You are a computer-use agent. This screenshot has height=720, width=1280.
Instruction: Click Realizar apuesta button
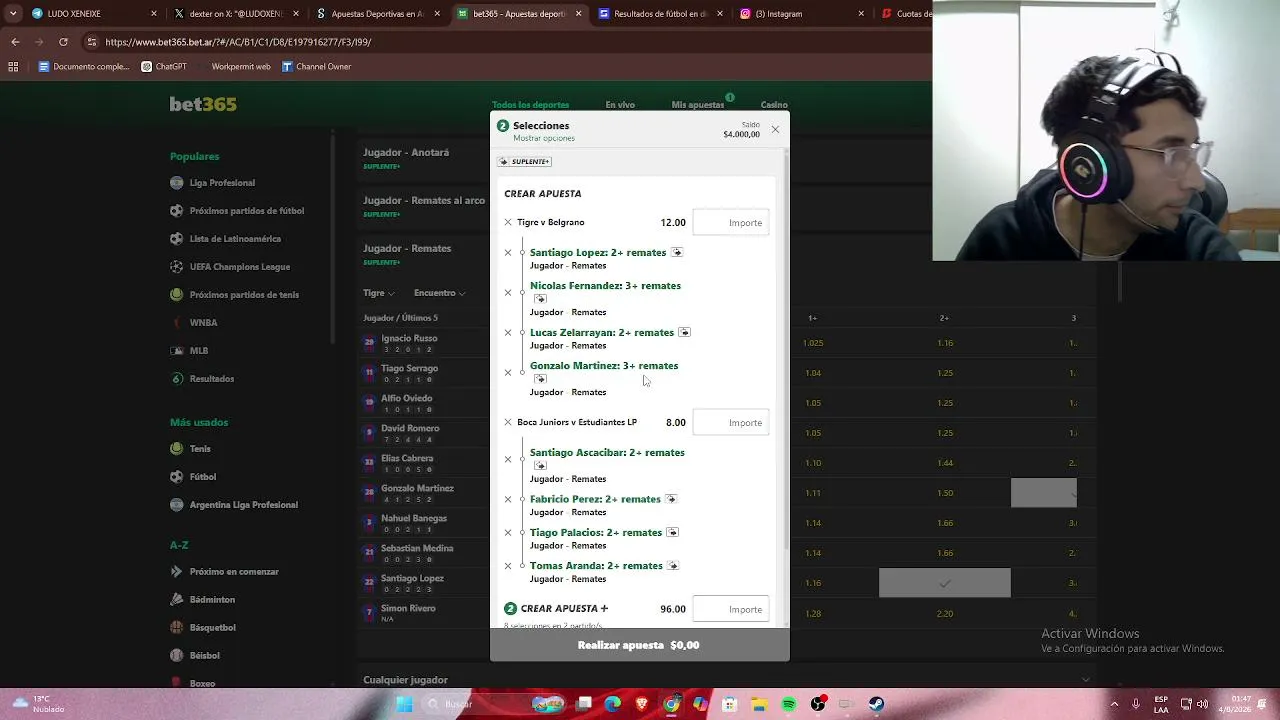tap(640, 645)
